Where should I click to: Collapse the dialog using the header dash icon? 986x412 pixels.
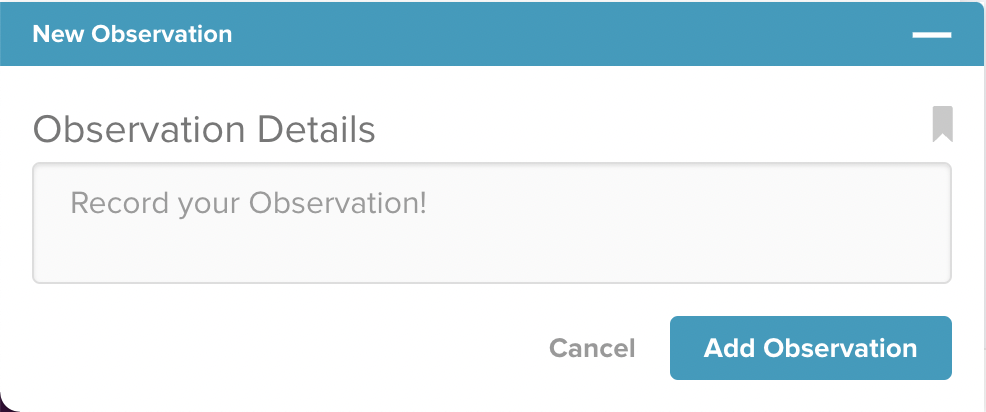click(931, 35)
